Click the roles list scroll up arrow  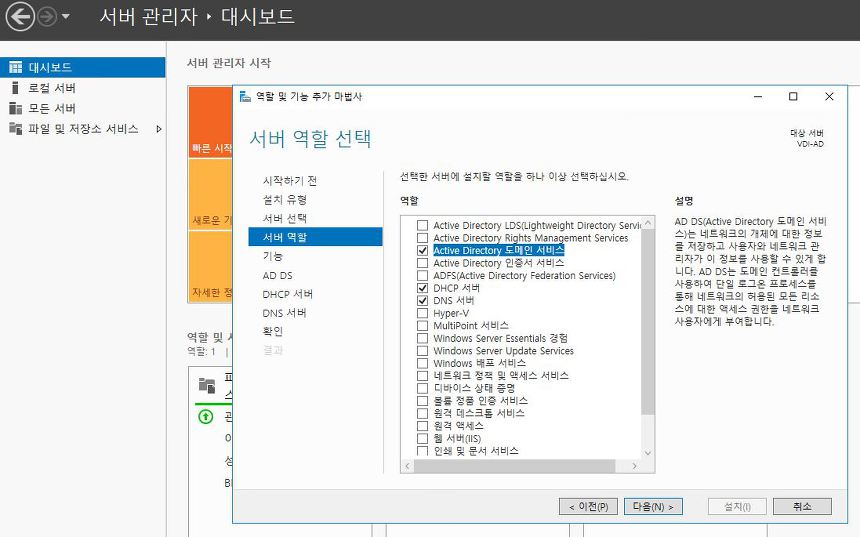tap(648, 223)
